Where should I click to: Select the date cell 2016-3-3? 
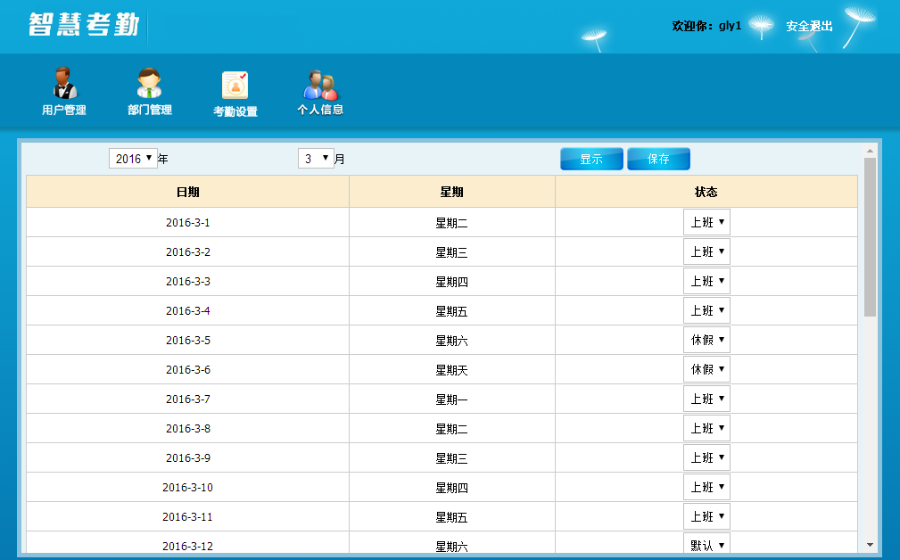tap(188, 281)
